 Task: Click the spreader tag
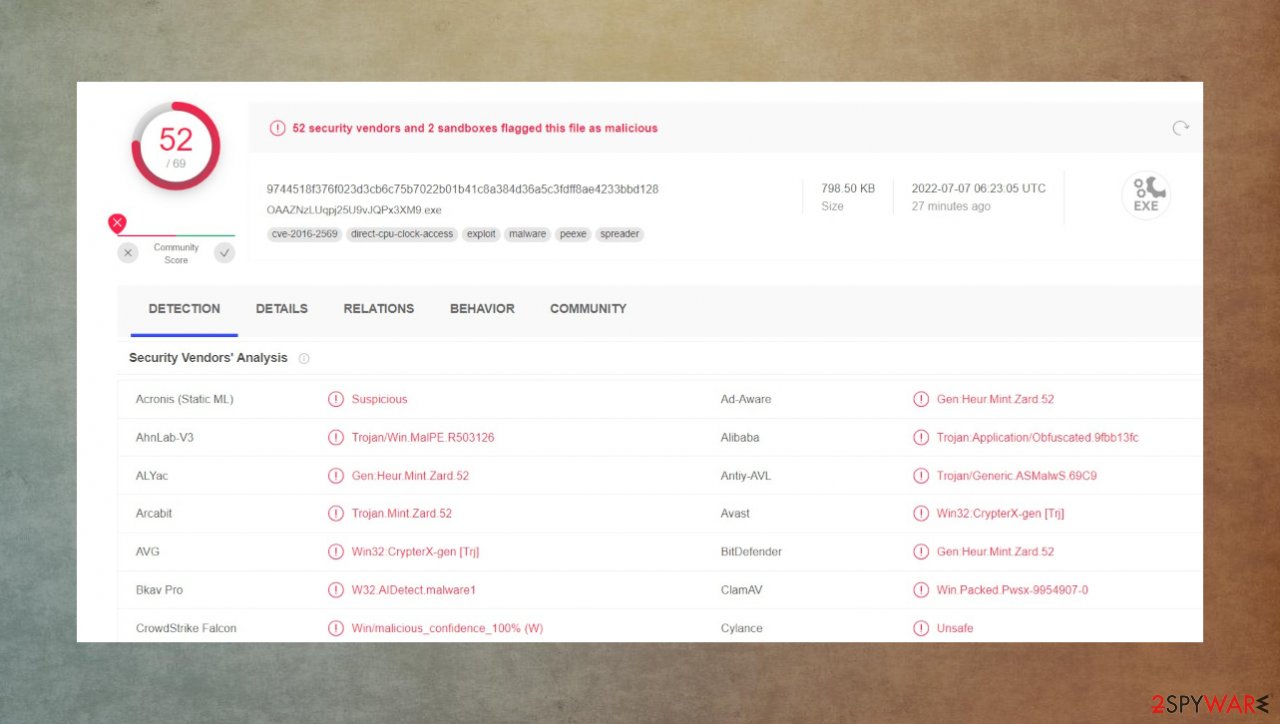click(619, 234)
